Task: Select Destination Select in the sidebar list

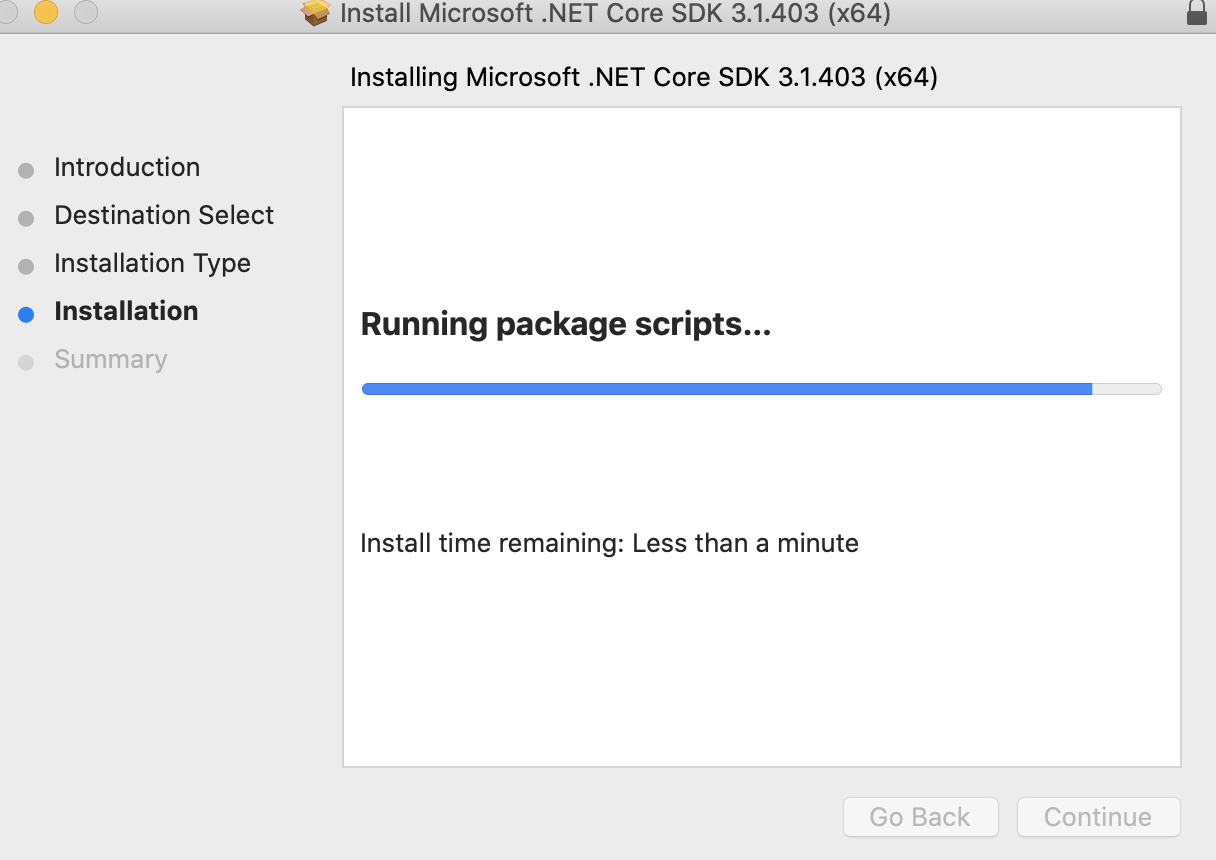Action: (x=164, y=215)
